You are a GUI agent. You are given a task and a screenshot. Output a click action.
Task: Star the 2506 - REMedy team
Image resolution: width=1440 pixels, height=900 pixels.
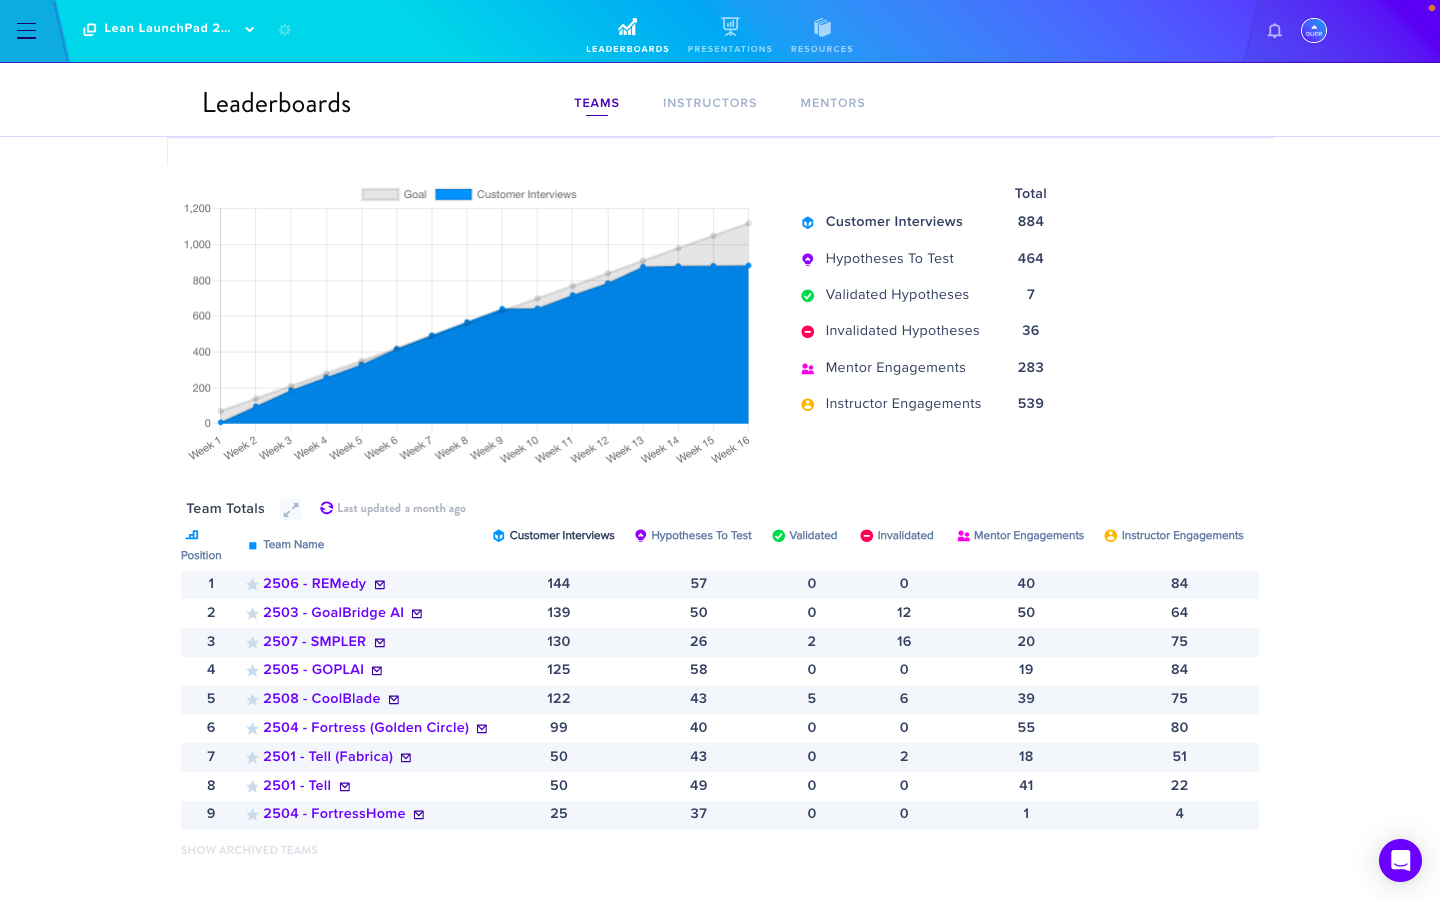[253, 585]
